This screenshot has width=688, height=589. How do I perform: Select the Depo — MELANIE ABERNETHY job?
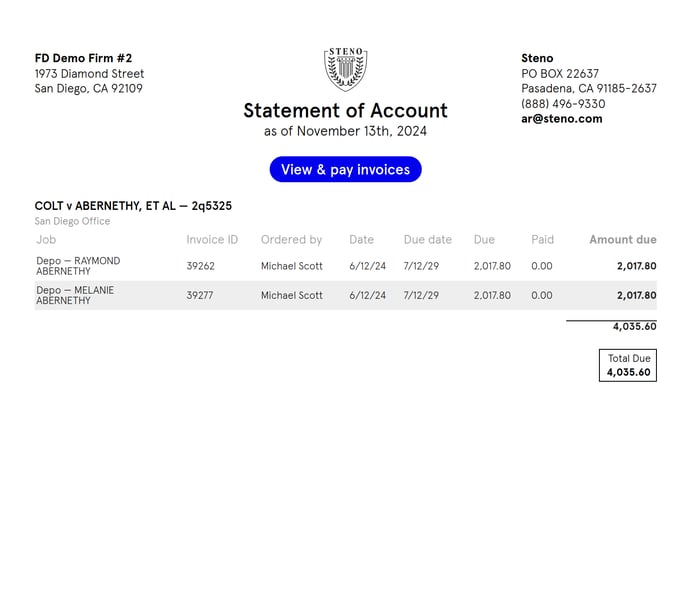pyautogui.click(x=75, y=295)
